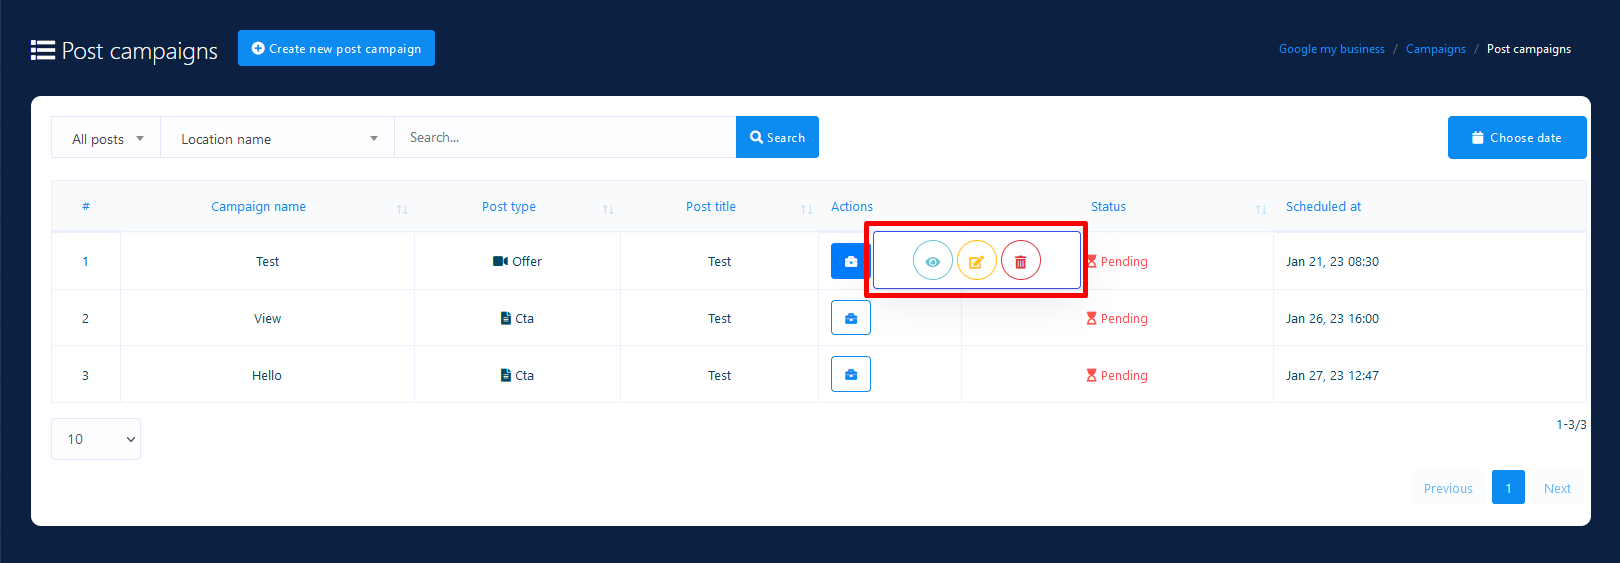
Task: Open the Location name dropdown
Action: pyautogui.click(x=277, y=138)
